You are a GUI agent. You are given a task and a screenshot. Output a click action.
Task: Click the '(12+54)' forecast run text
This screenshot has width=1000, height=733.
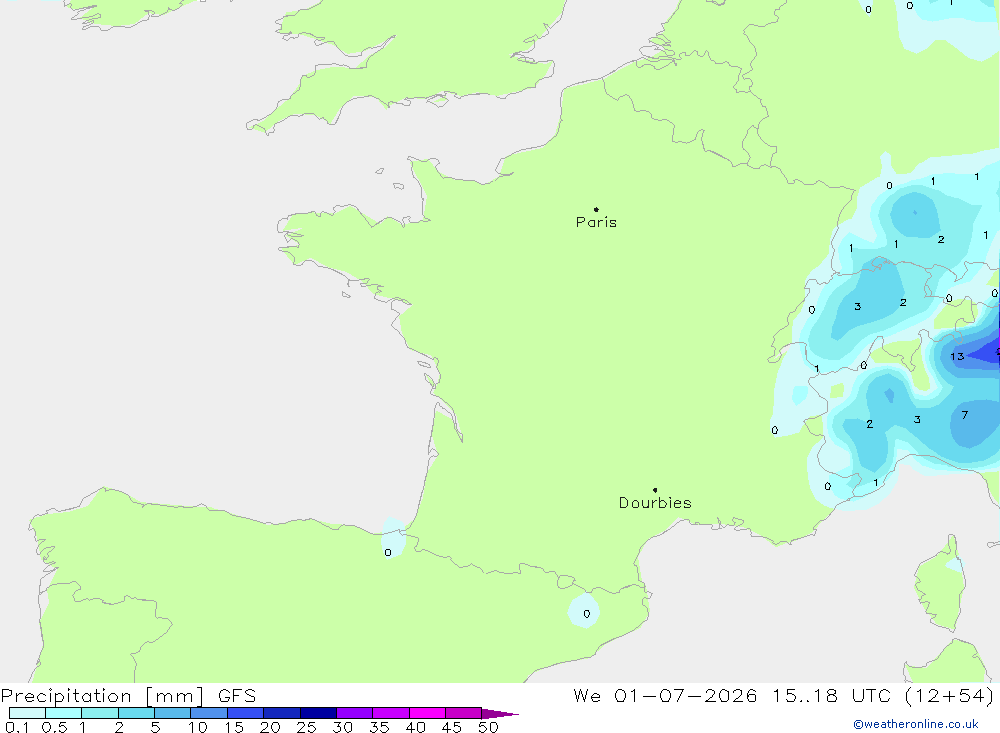click(x=949, y=696)
